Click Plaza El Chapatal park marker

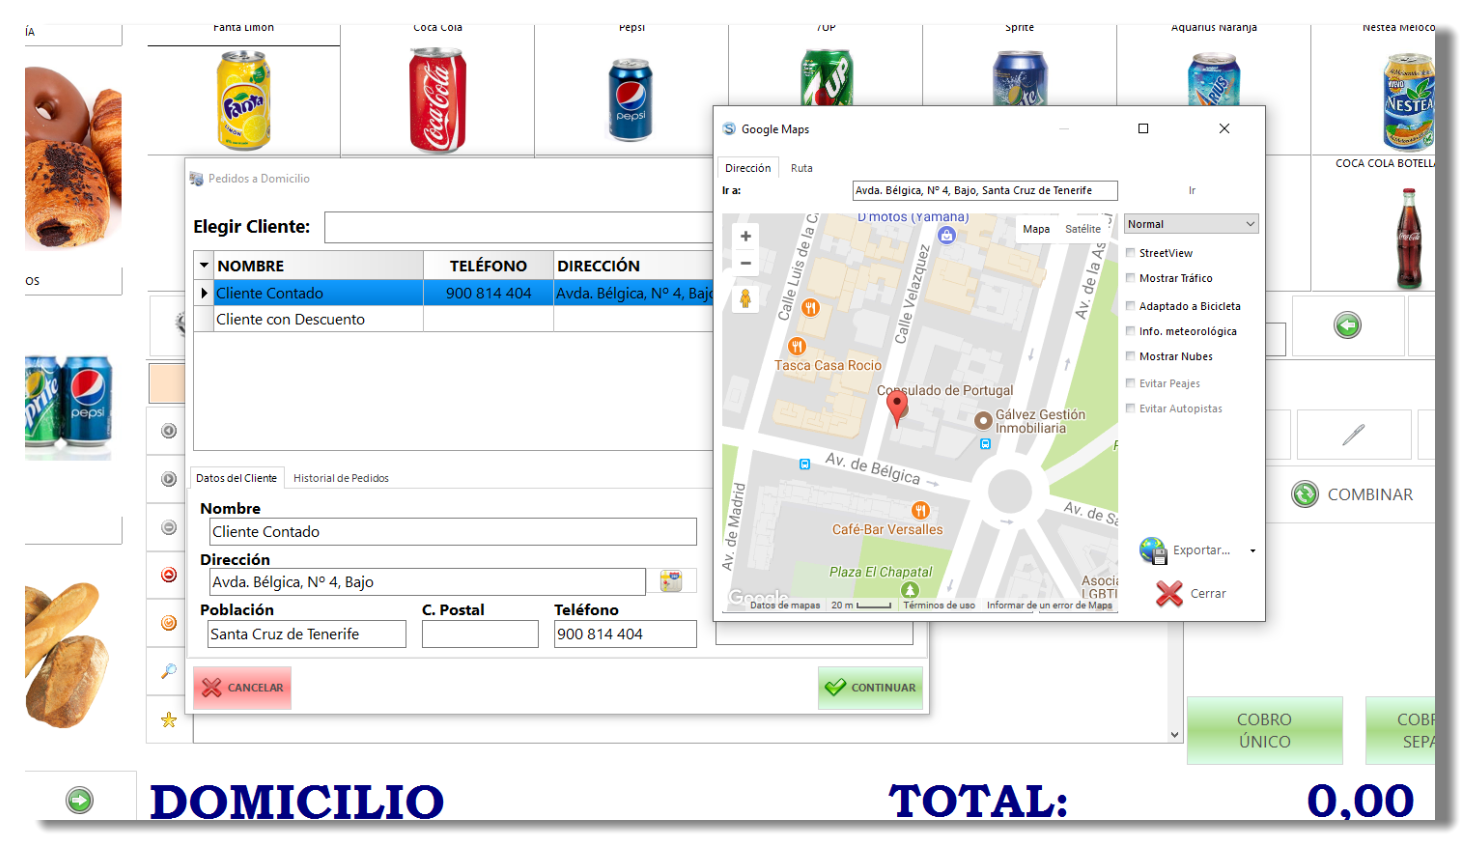(x=909, y=590)
